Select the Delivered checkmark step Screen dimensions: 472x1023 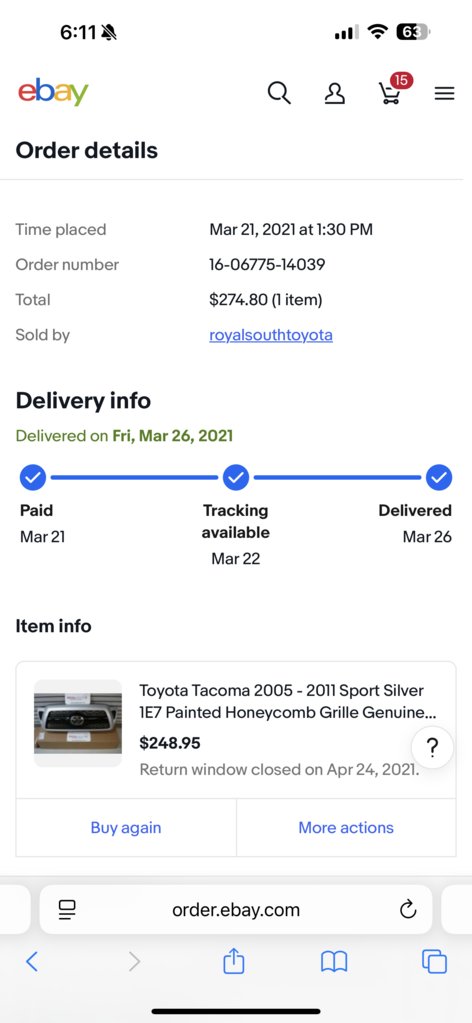[439, 478]
